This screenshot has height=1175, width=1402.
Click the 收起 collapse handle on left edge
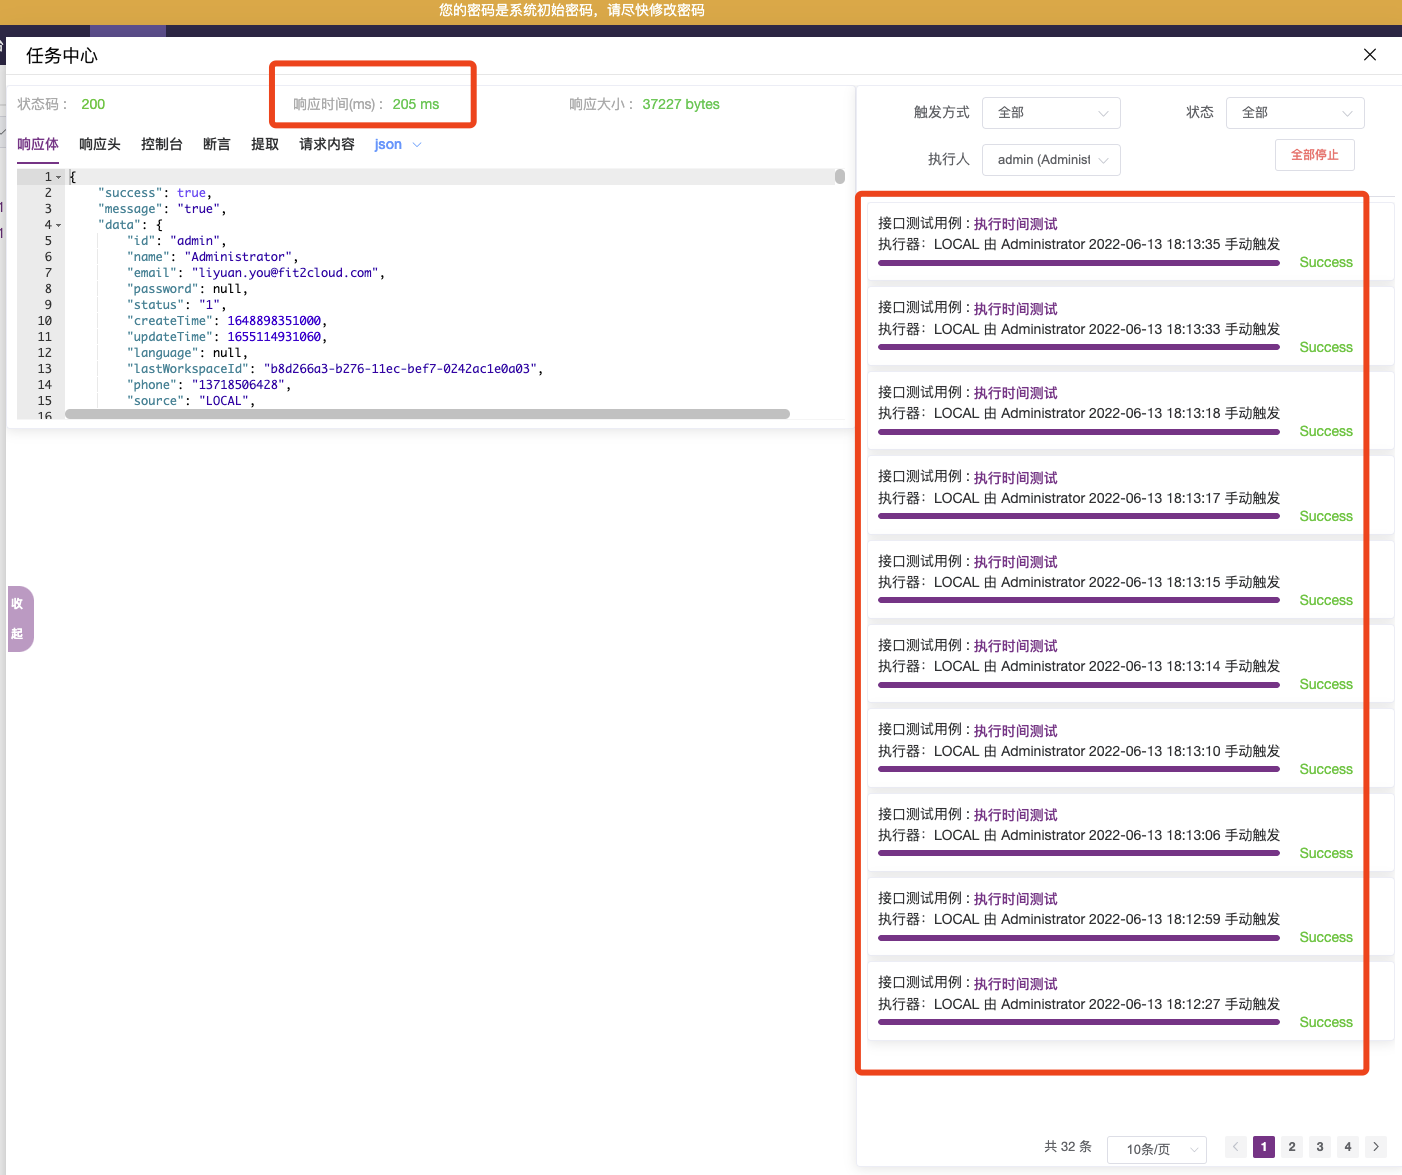[18, 618]
